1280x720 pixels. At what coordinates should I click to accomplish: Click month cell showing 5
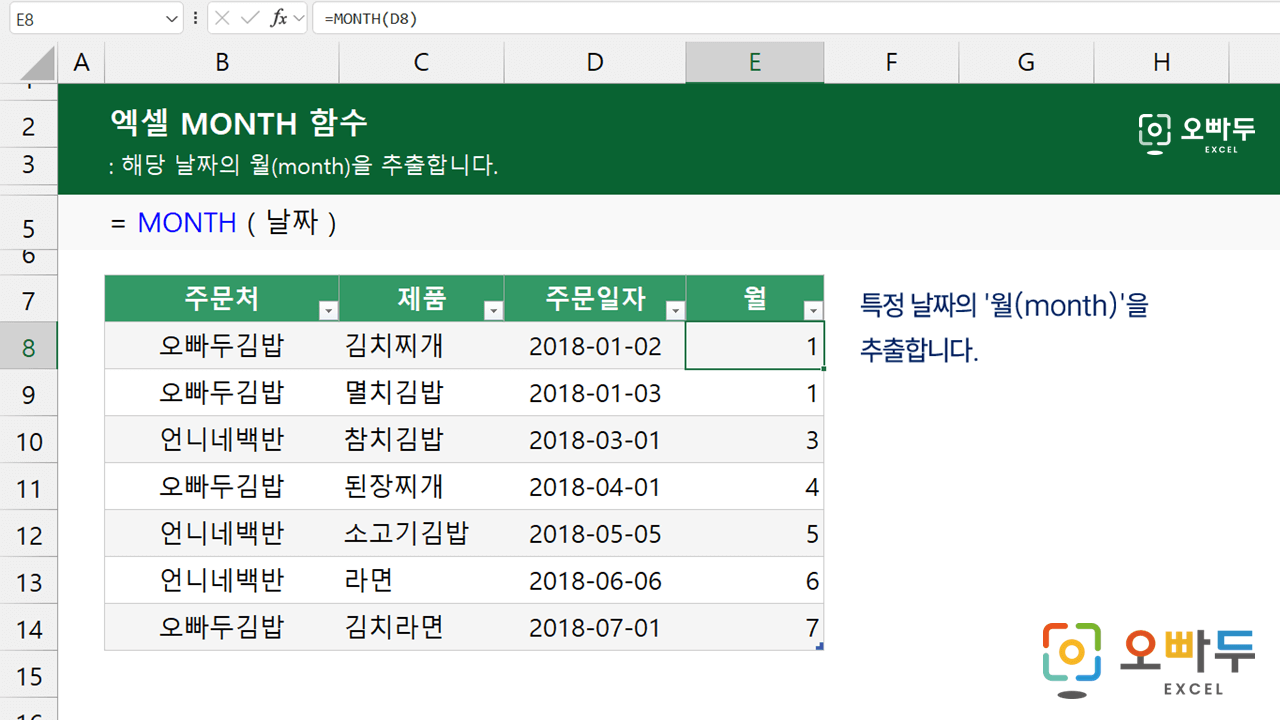[x=755, y=534]
